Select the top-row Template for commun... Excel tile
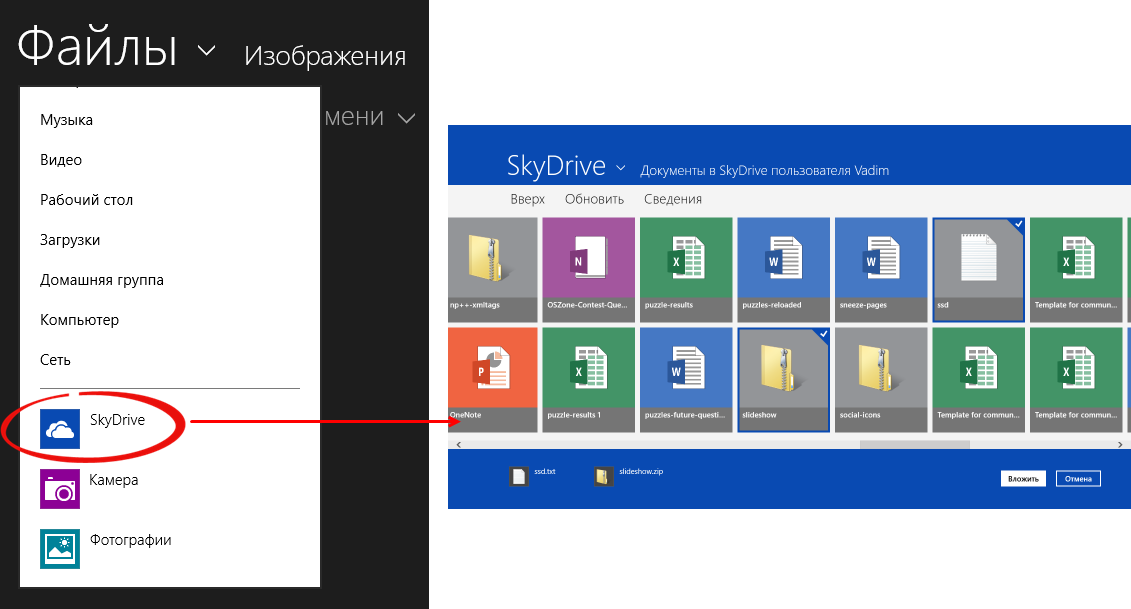This screenshot has width=1131, height=609. 1076,269
